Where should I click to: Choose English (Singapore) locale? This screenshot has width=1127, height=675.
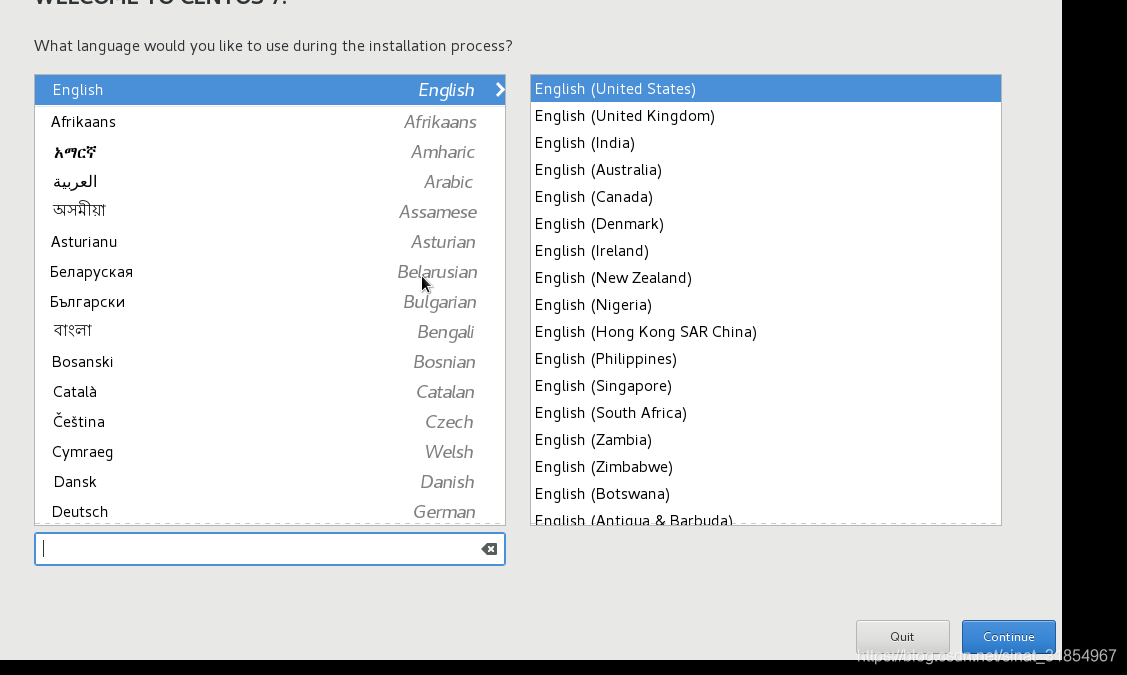point(765,386)
